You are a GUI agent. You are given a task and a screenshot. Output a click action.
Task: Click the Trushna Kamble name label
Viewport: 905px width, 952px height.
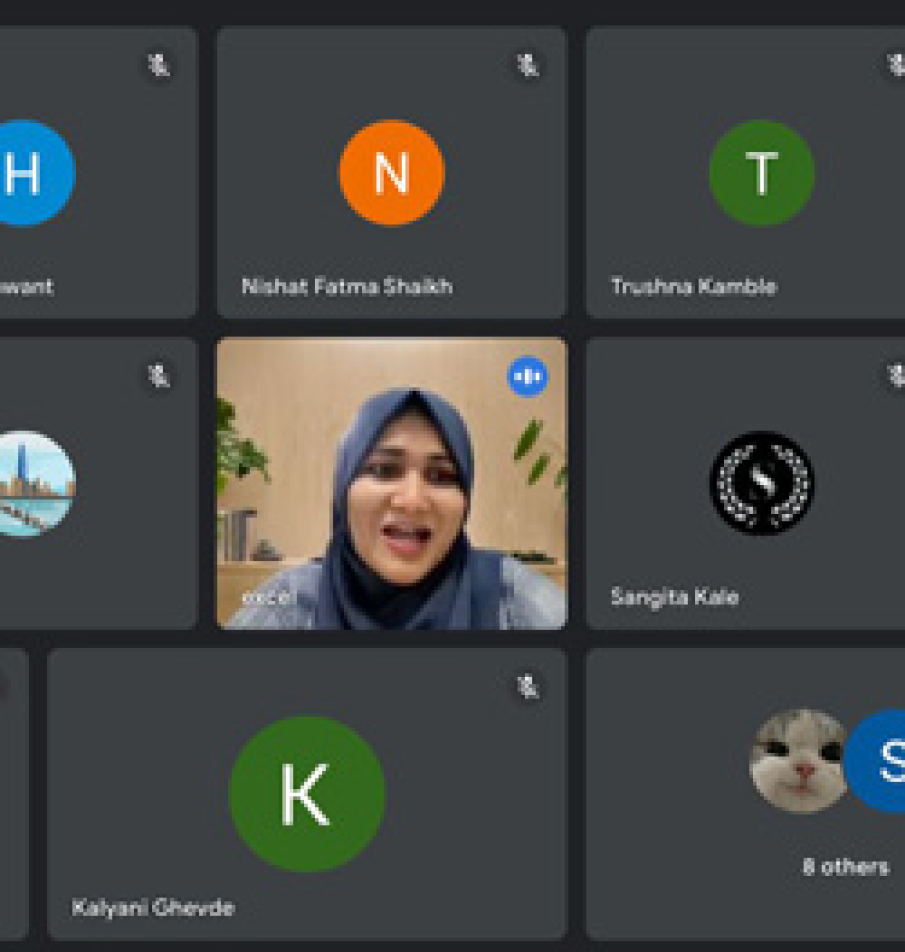coord(693,287)
